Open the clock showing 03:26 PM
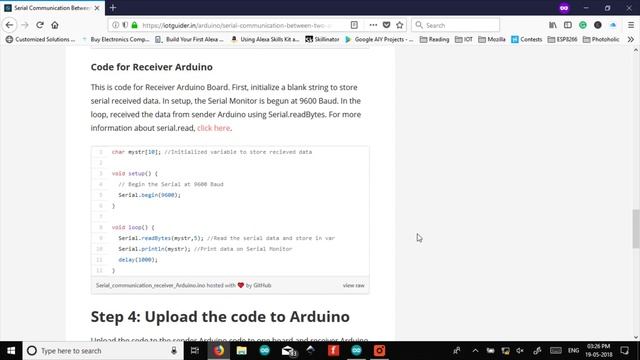This screenshot has width=640, height=360. coord(599,351)
